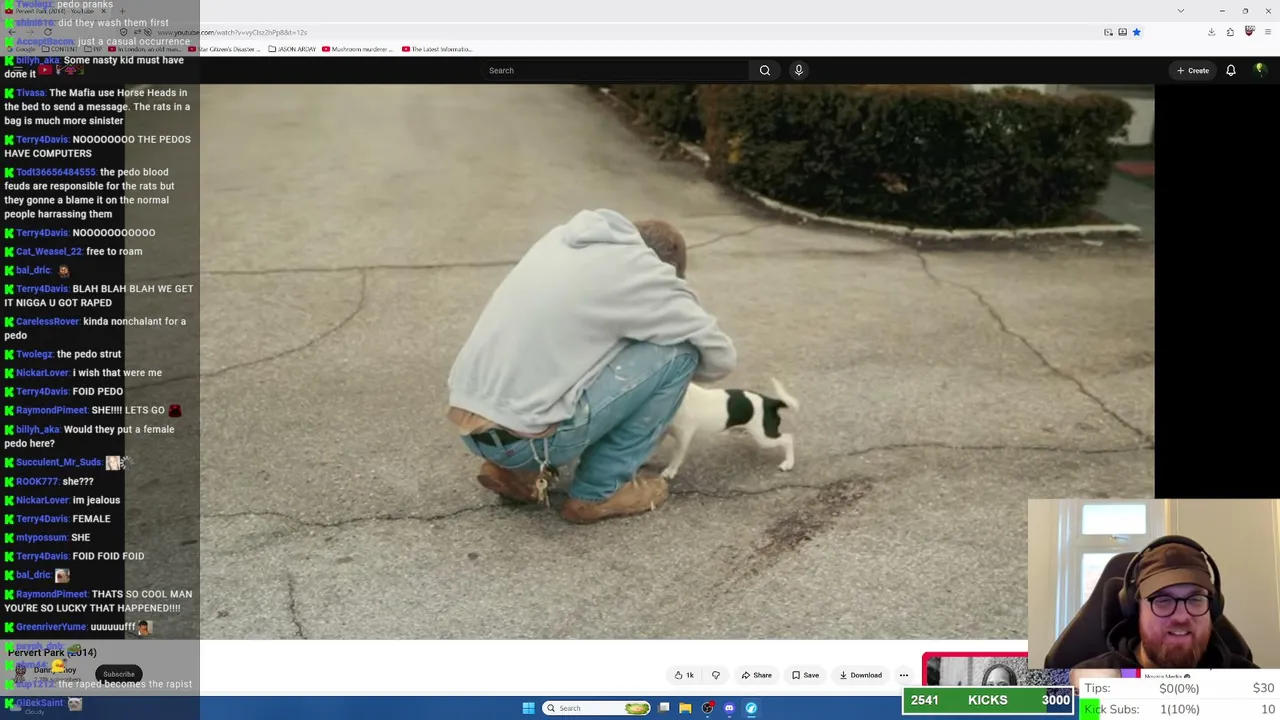
Task: Click the browser address bar URL
Action: click(232, 32)
